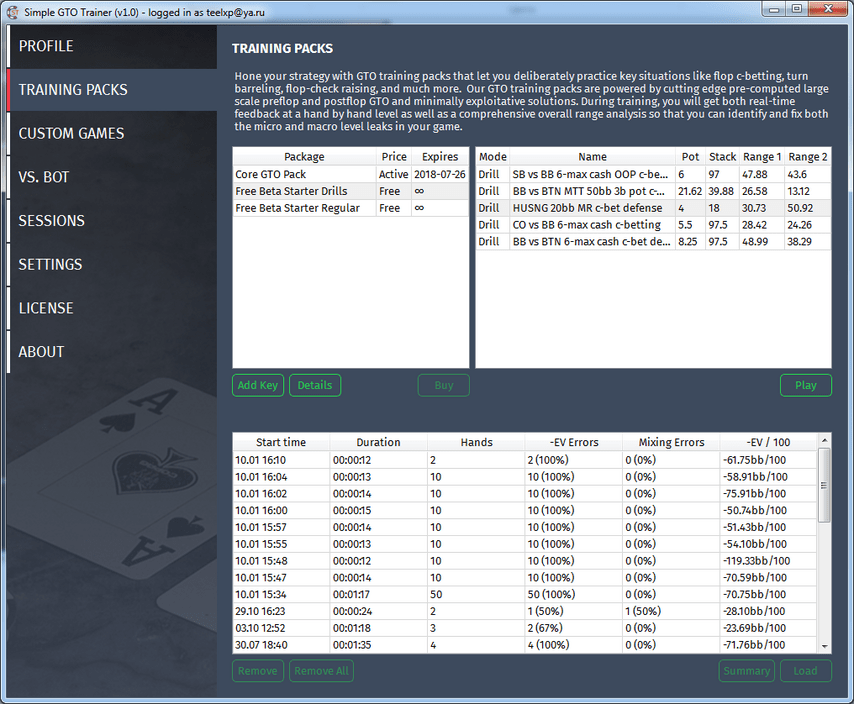854x704 pixels.
Task: Sort packages by Expires column
Action: click(x=440, y=157)
